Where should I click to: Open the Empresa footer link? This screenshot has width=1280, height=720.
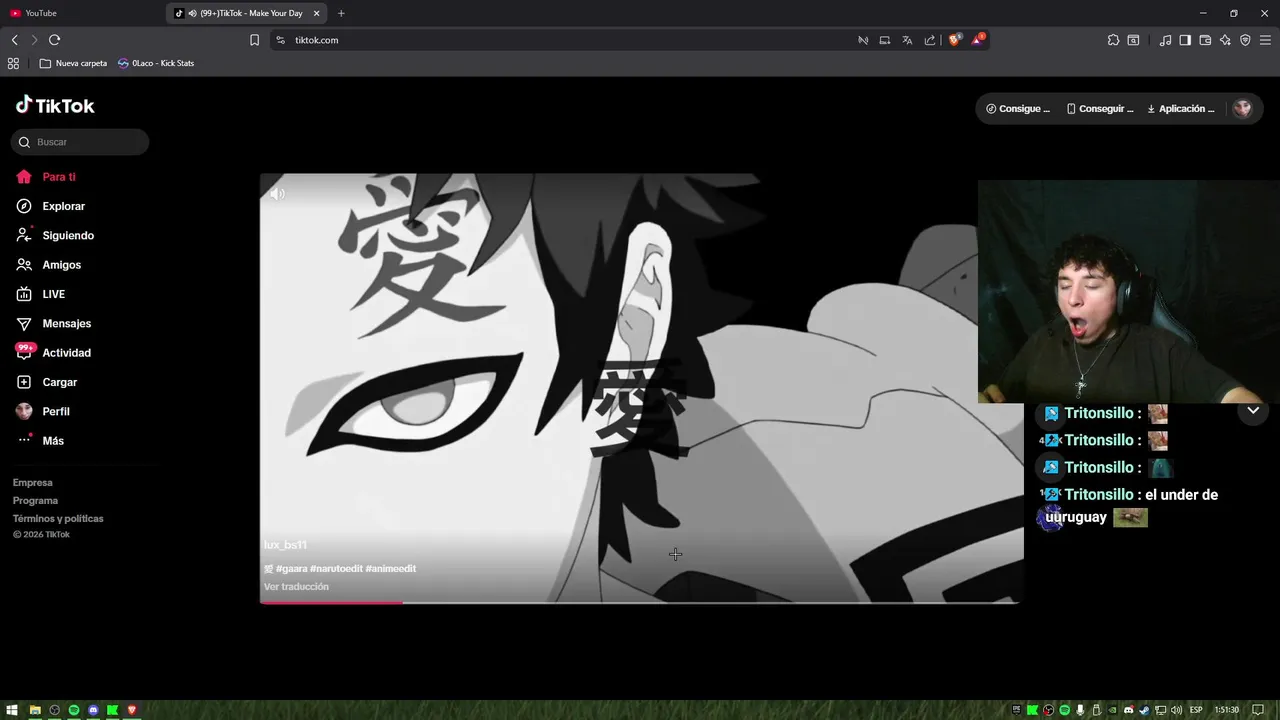pos(33,483)
